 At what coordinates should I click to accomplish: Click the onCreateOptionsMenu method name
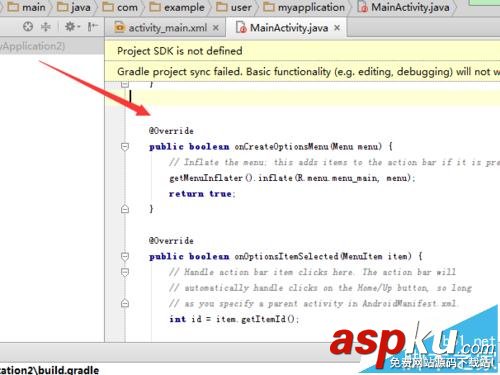(x=281, y=146)
